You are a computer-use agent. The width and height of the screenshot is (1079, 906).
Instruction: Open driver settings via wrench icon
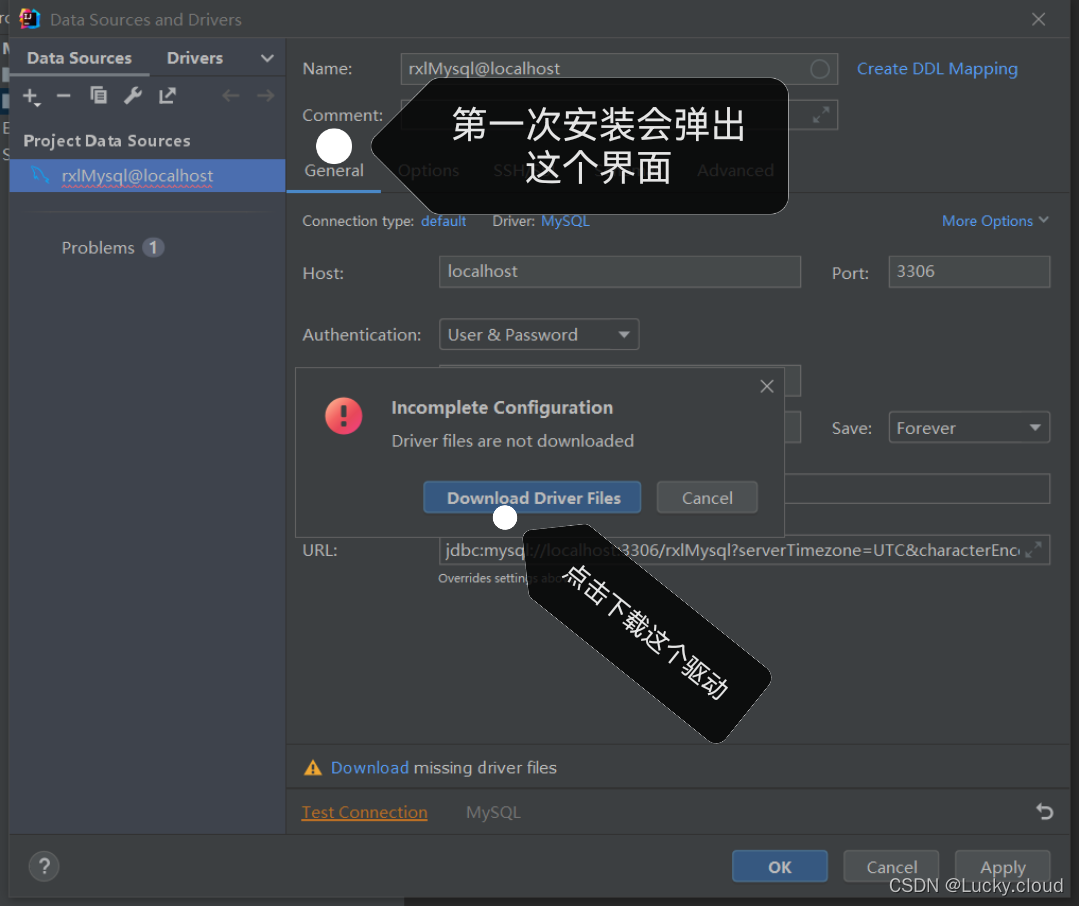[133, 96]
